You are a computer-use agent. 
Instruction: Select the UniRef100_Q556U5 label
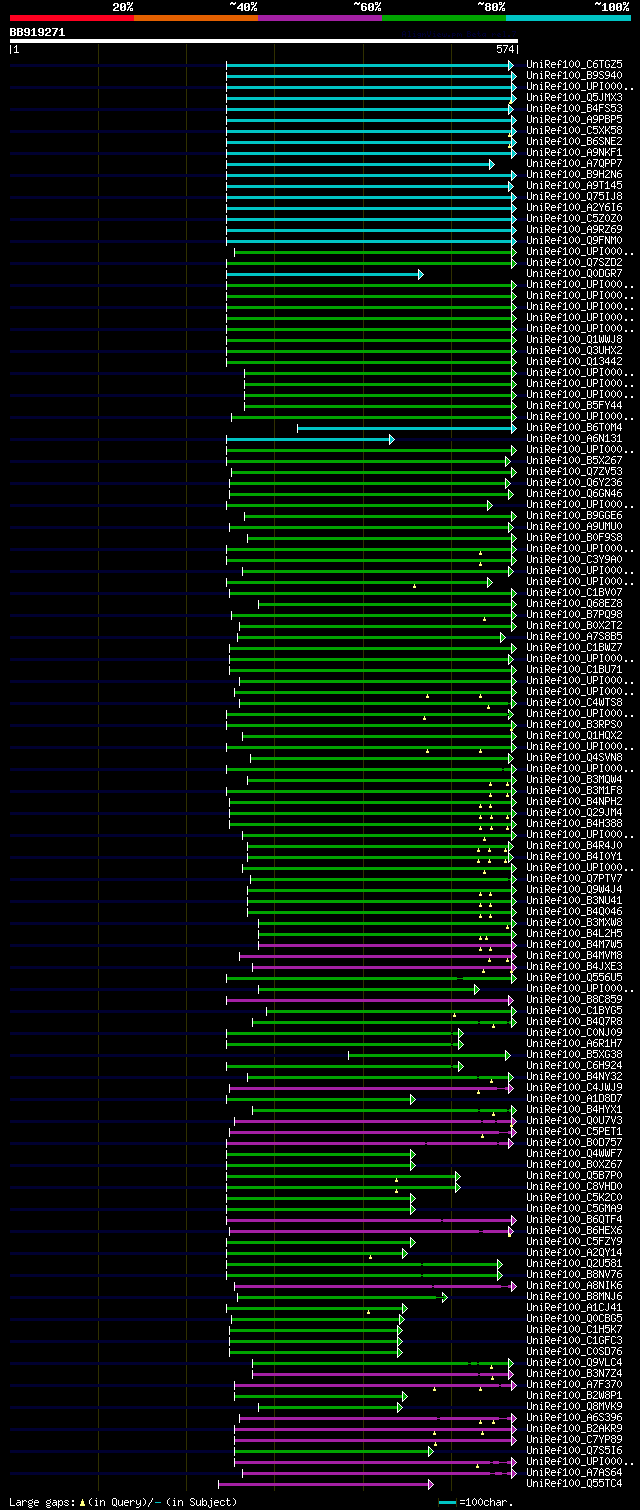tap(574, 977)
